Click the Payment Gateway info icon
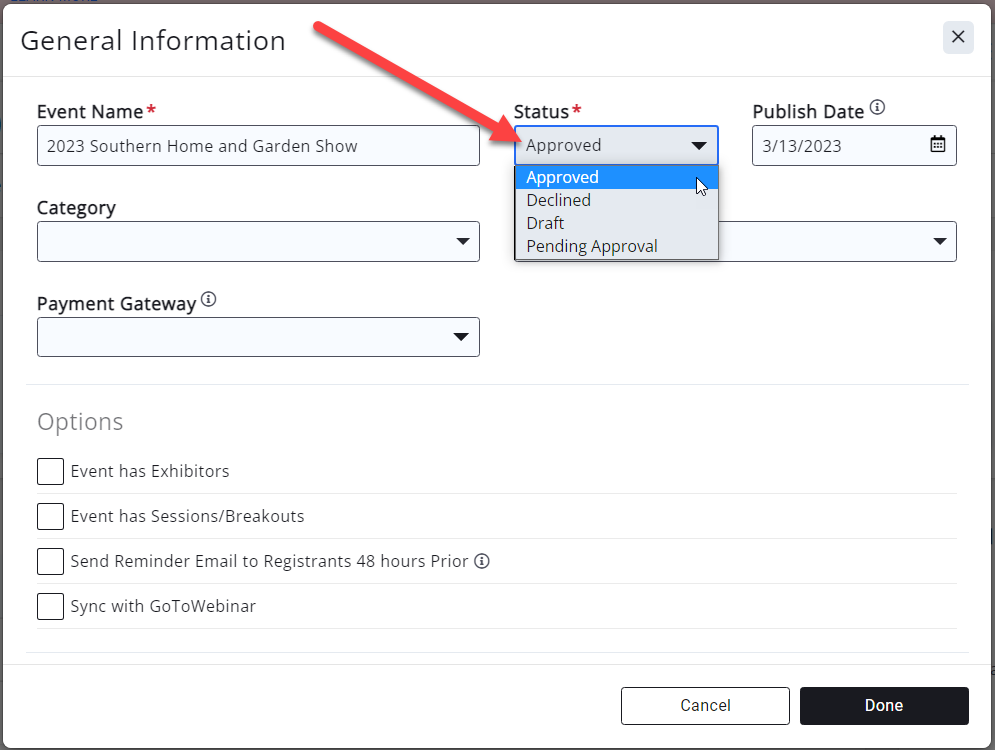Viewport: 995px width, 750px height. 208,299
